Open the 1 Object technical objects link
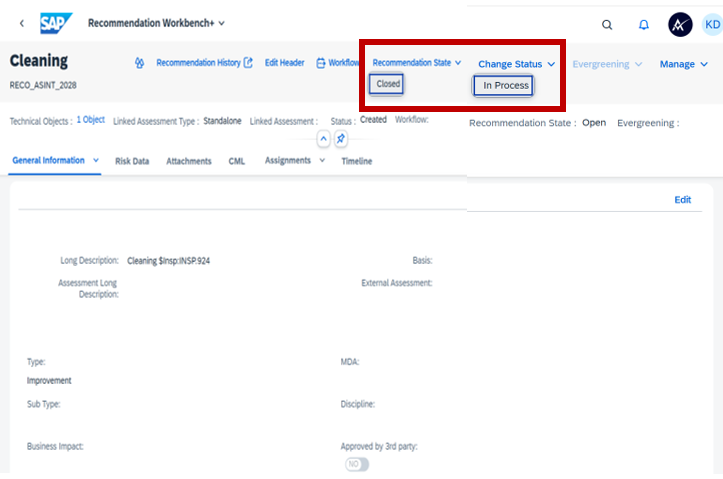Viewport: 723px width, 479px height. click(90, 120)
